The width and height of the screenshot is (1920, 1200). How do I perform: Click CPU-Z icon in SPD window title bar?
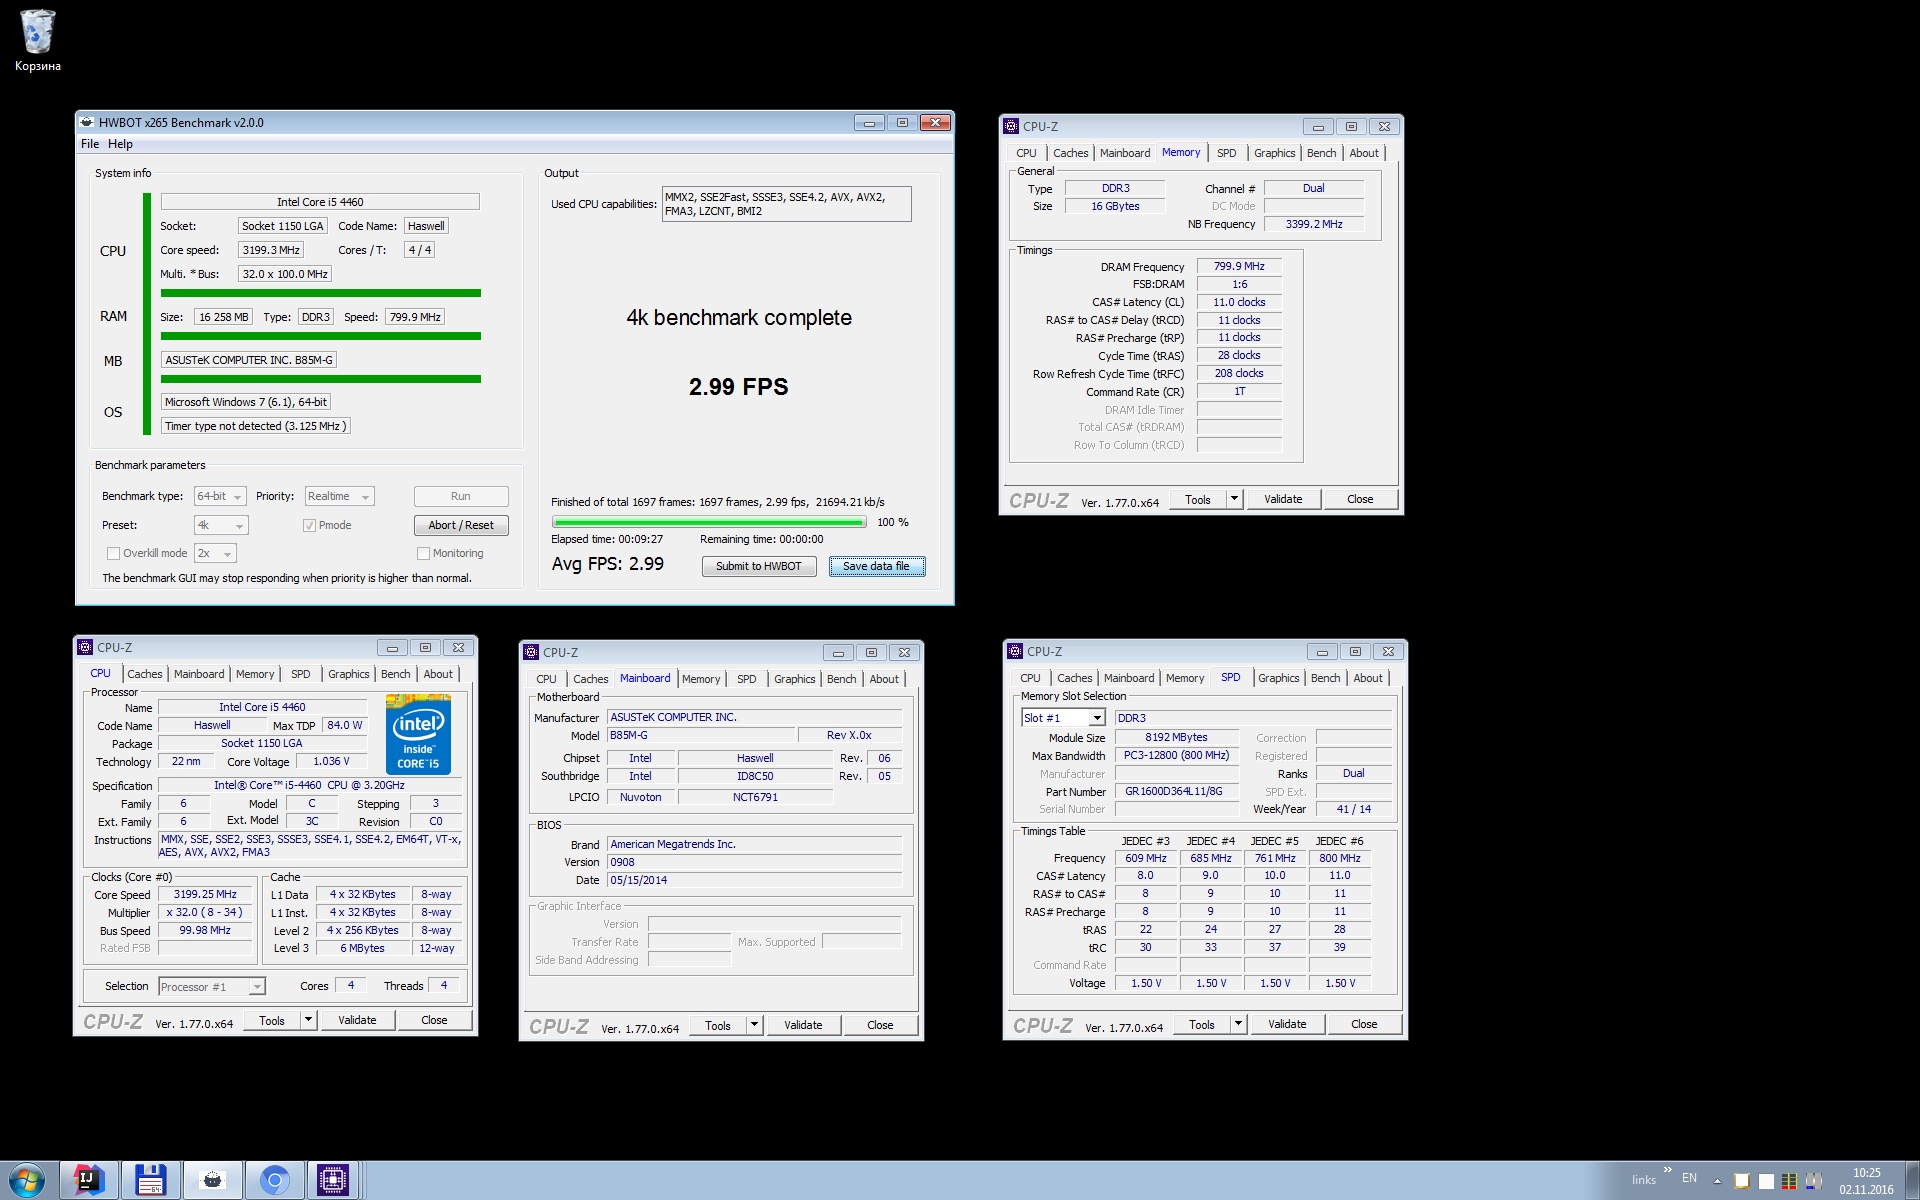[x=1015, y=651]
